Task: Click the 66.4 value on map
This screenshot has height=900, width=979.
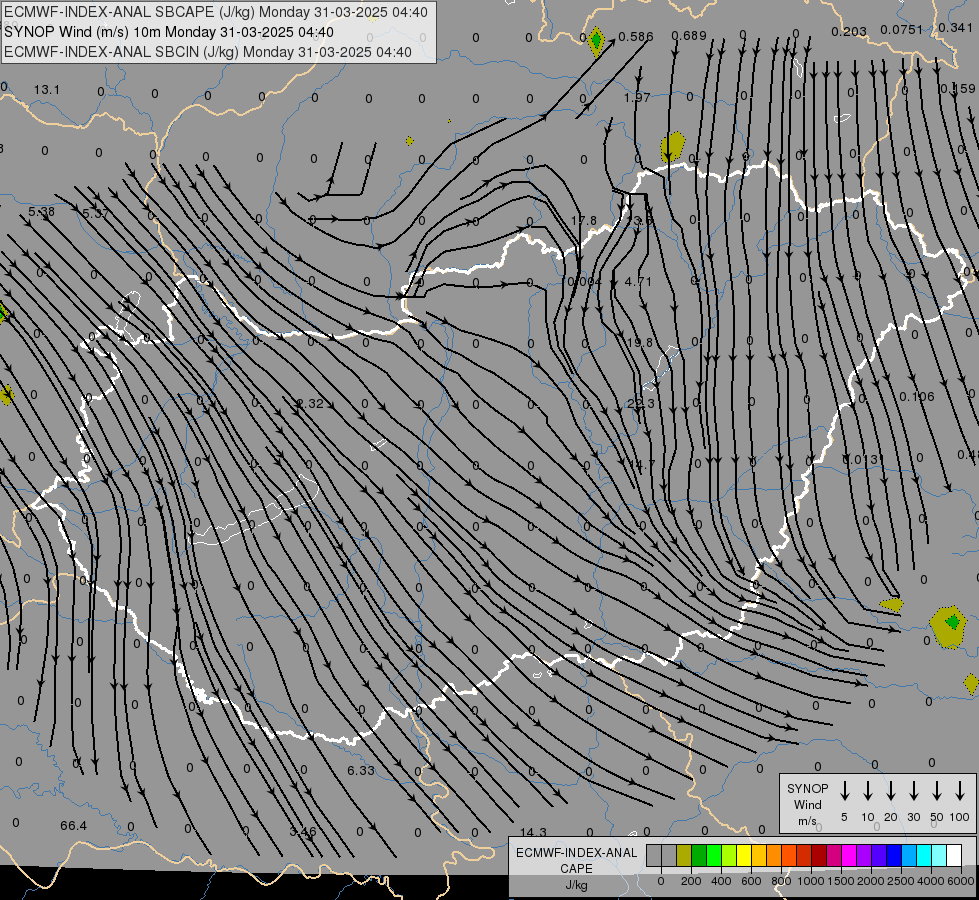Action: click(74, 826)
